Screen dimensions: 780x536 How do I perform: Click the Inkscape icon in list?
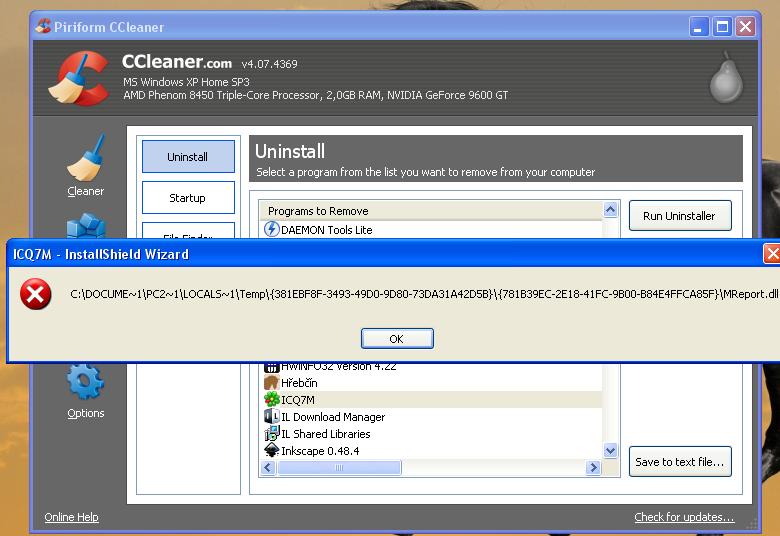pos(271,450)
